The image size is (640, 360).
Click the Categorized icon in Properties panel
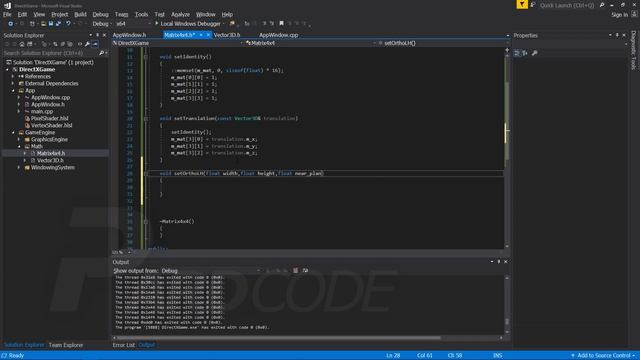(x=517, y=53)
